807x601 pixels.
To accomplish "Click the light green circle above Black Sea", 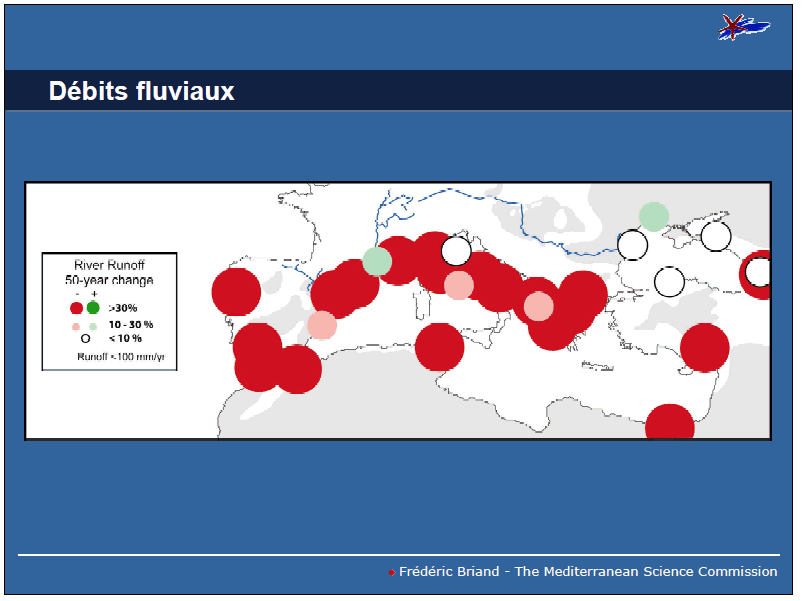I will pyautogui.click(x=653, y=216).
